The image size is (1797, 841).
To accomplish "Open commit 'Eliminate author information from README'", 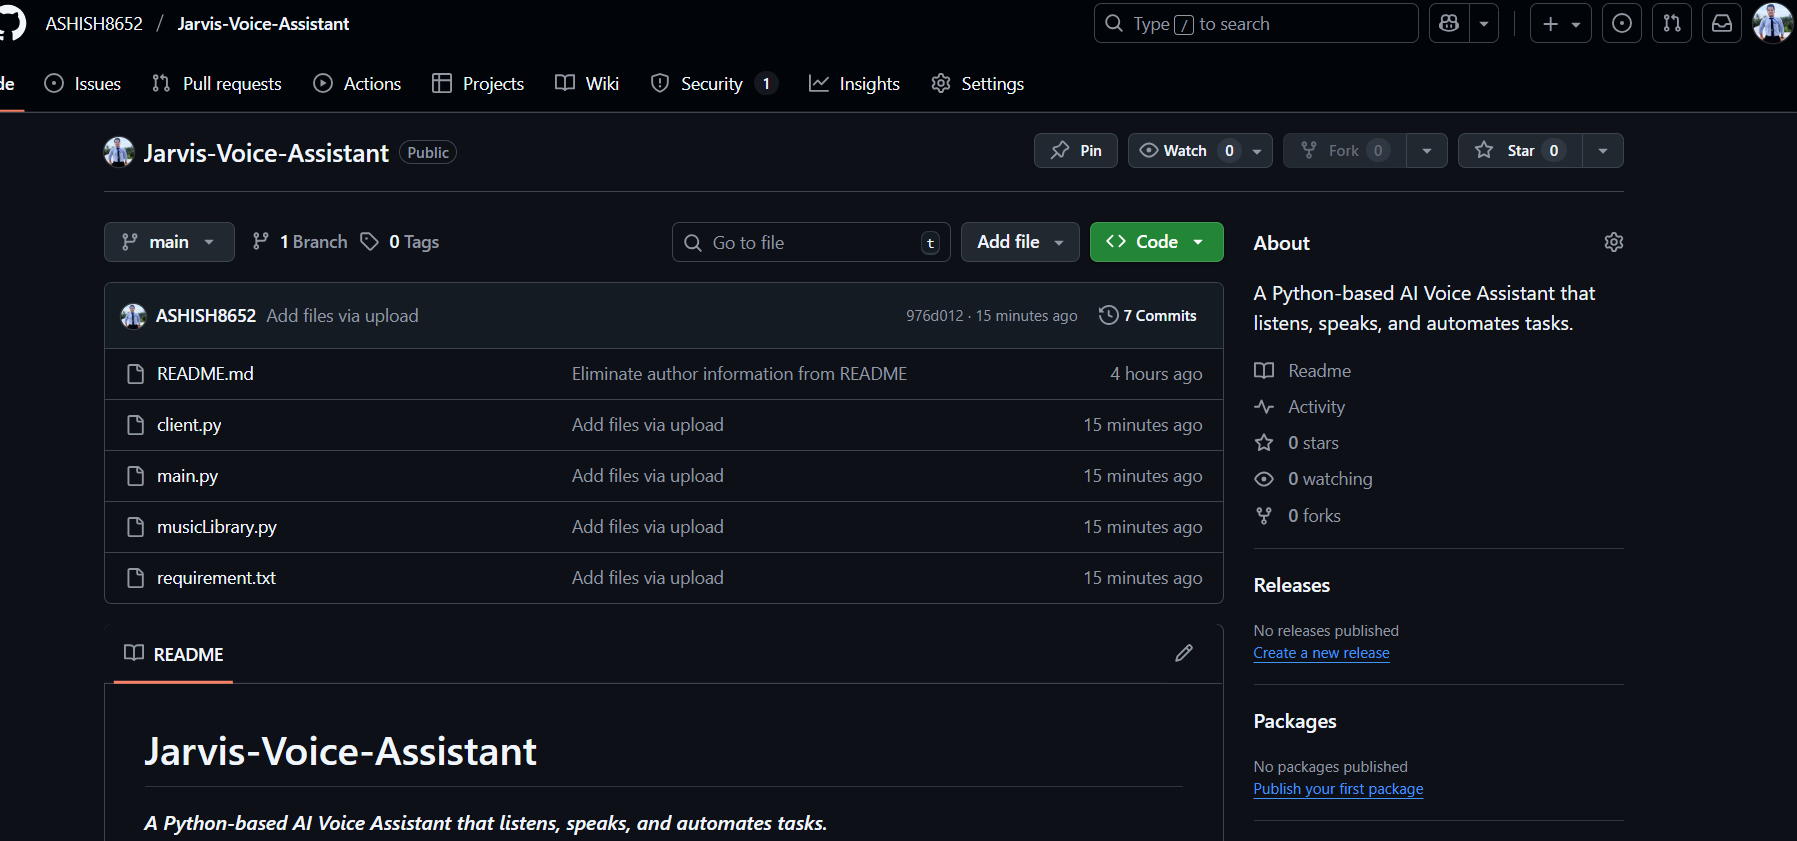I will tap(739, 374).
